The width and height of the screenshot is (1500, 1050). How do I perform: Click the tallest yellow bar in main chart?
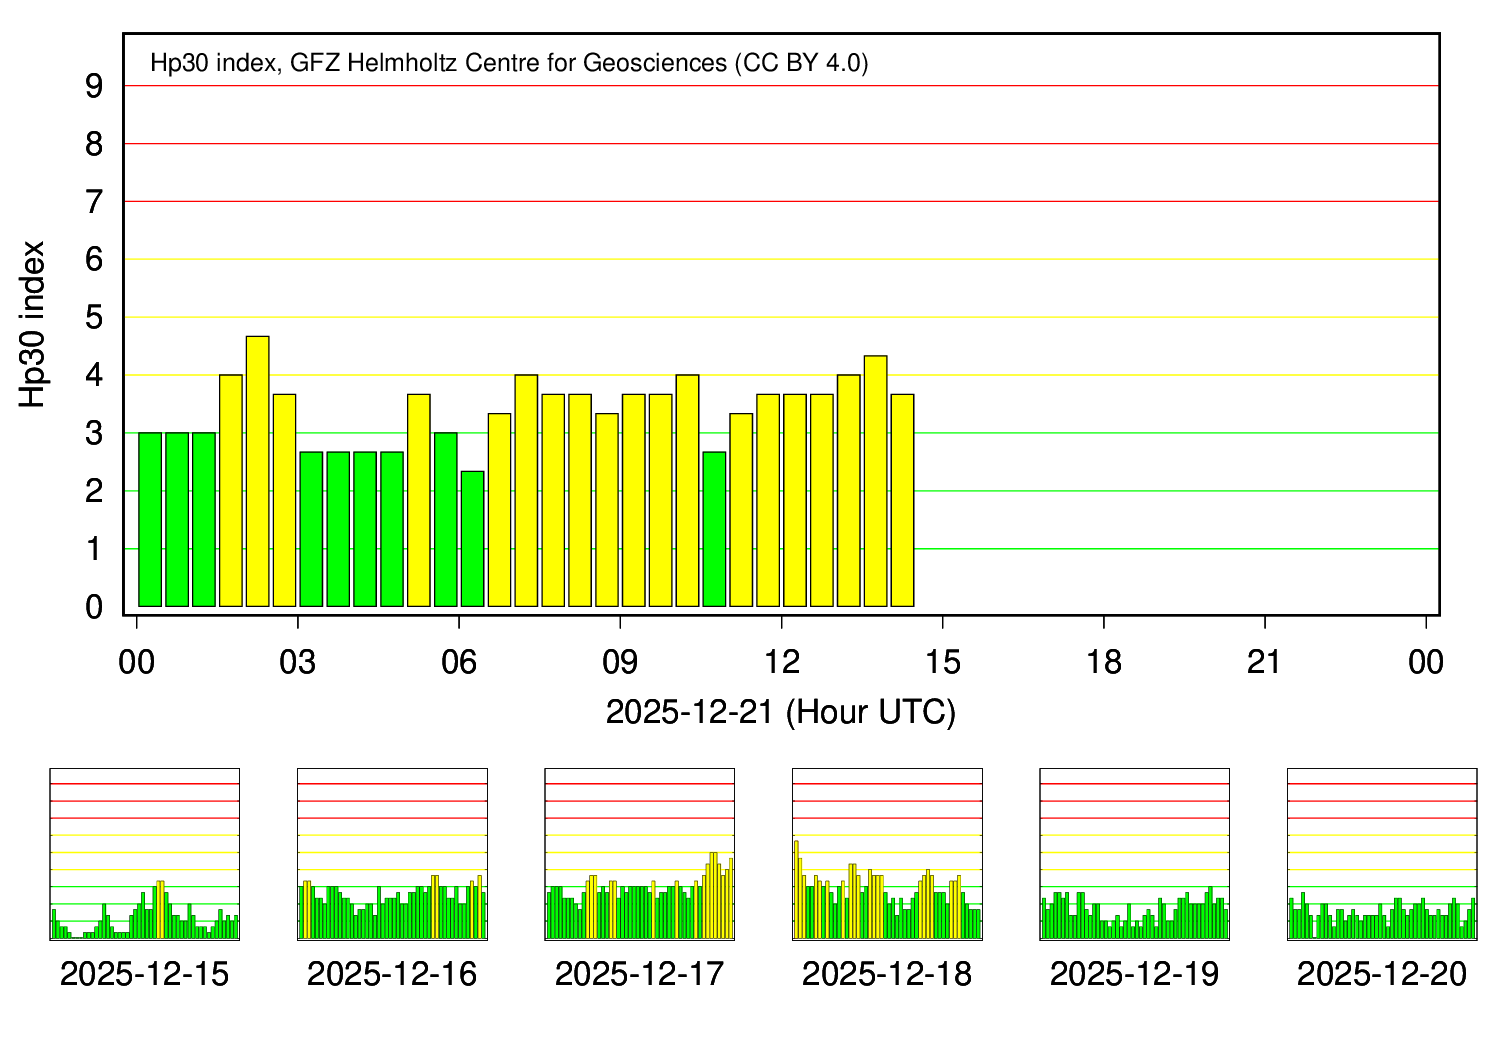coord(257,472)
